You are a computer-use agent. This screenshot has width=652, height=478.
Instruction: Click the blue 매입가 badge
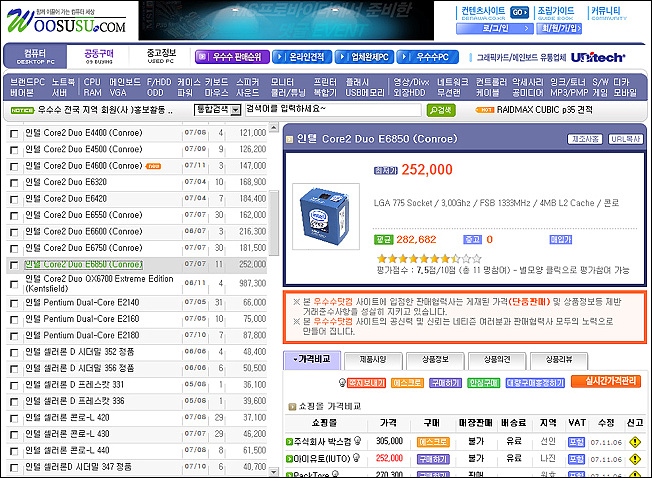coord(561,240)
